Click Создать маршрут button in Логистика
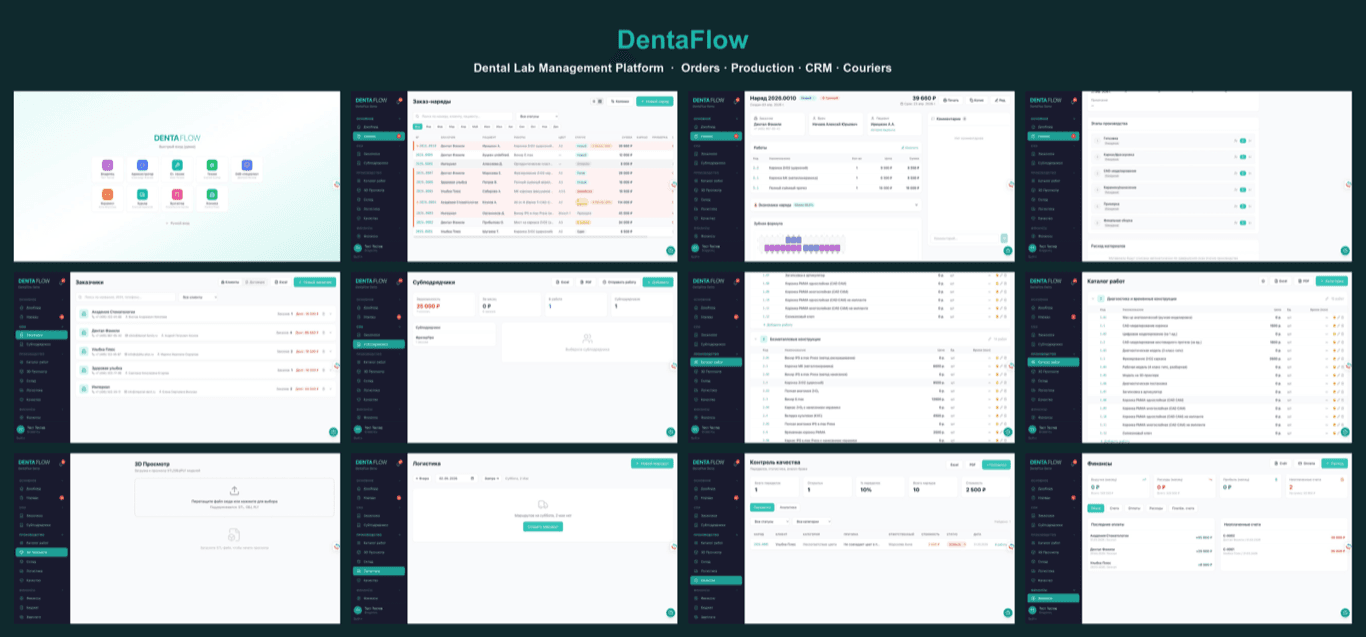The width and height of the screenshot is (1366, 637). coord(543,526)
